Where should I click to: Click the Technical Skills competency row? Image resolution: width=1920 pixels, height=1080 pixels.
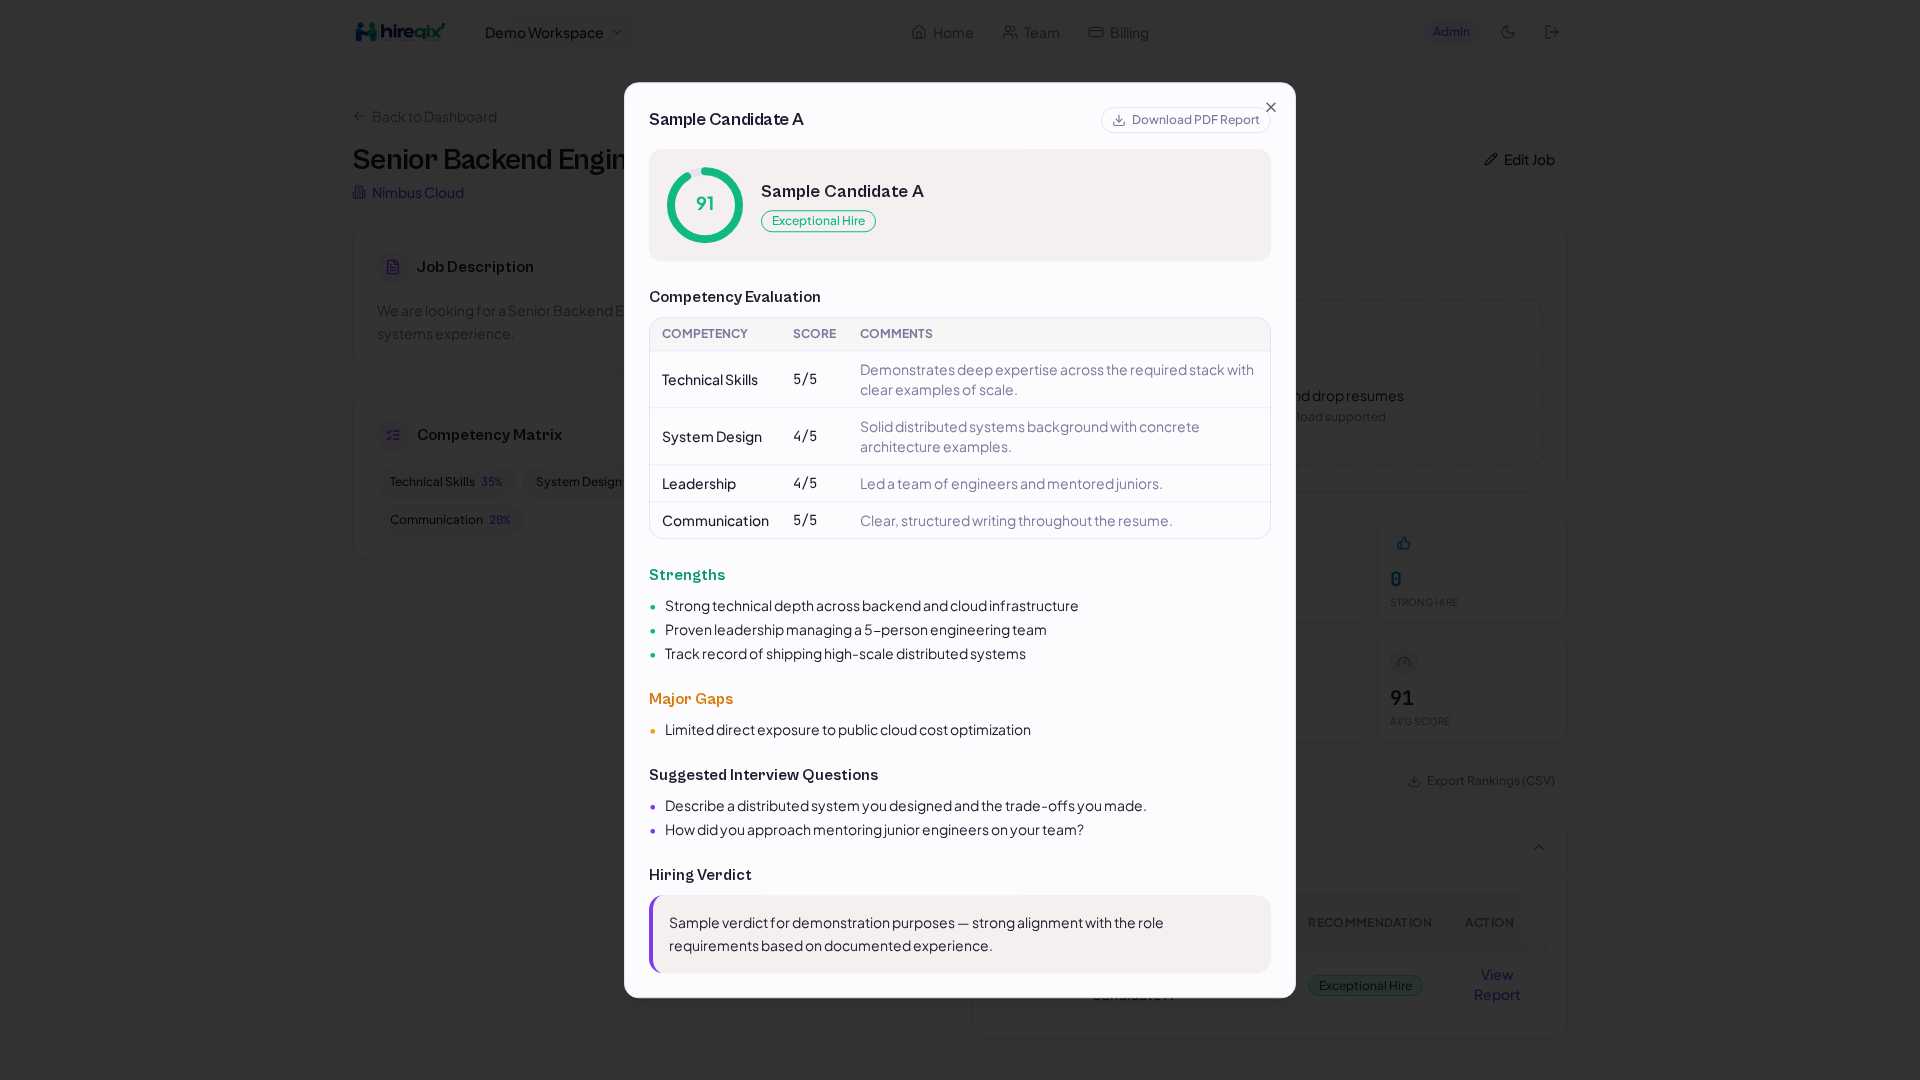point(960,380)
